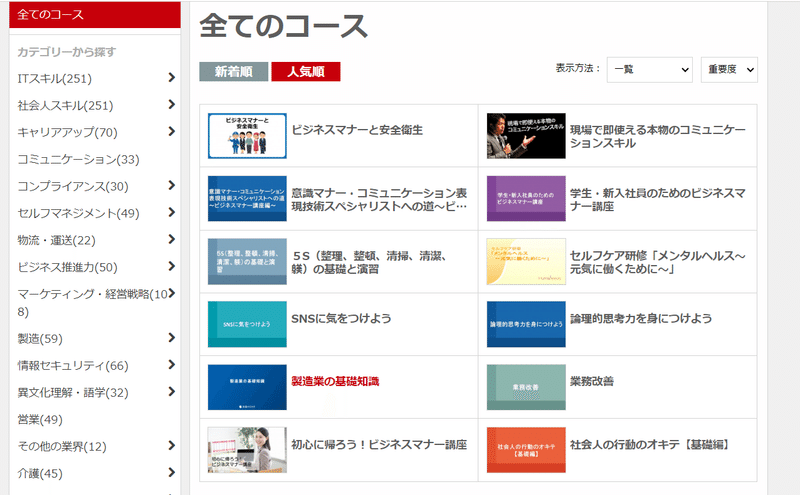Screen dimensions: 800x495
Task: Open the 意識マナー・コミュニケーション表現技術スペシャリスト title
Action: point(379,200)
